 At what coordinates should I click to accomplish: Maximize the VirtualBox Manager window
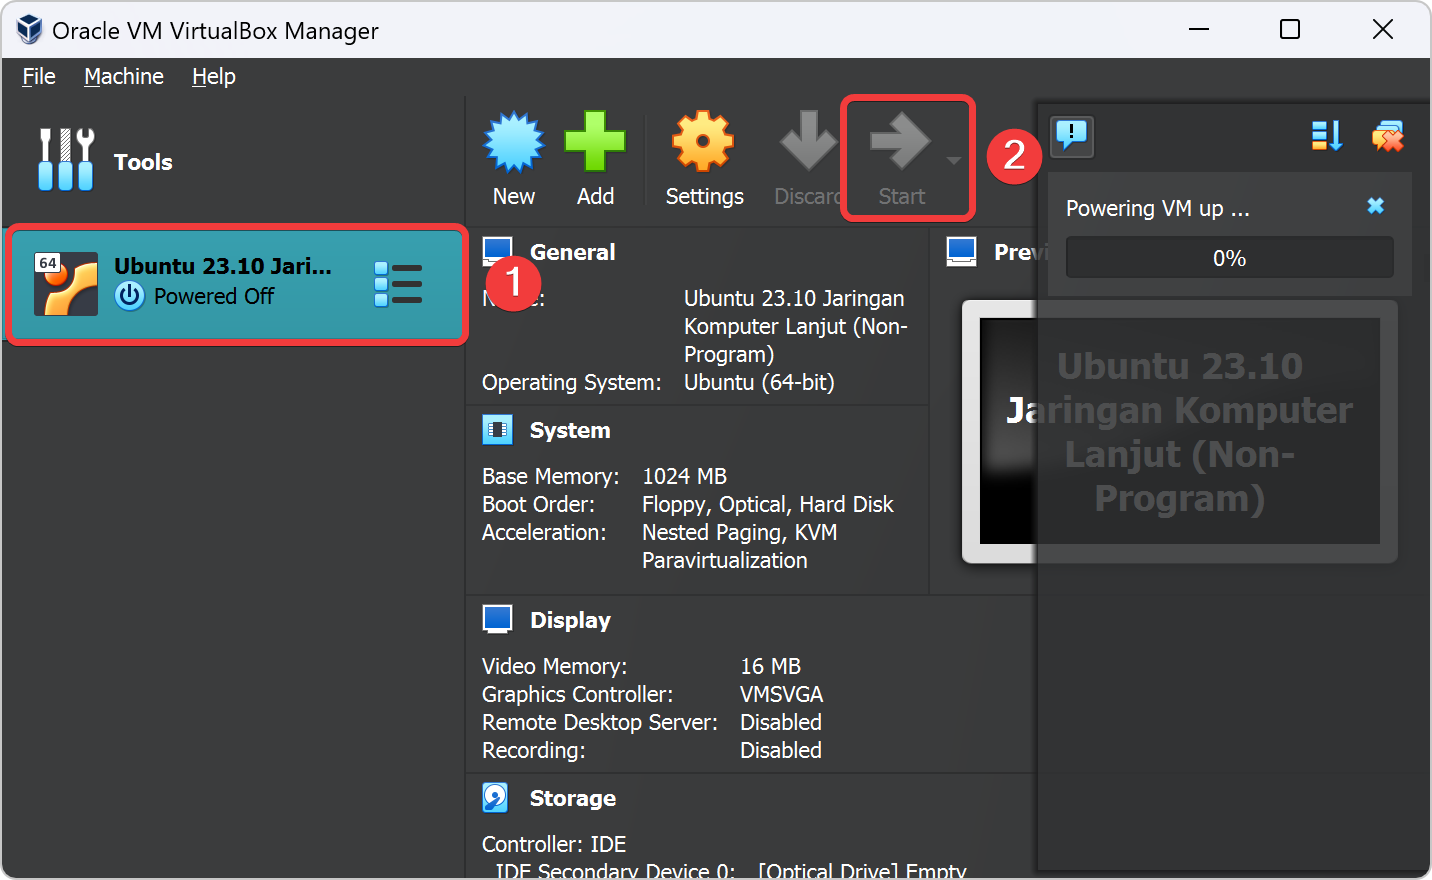point(1290,29)
